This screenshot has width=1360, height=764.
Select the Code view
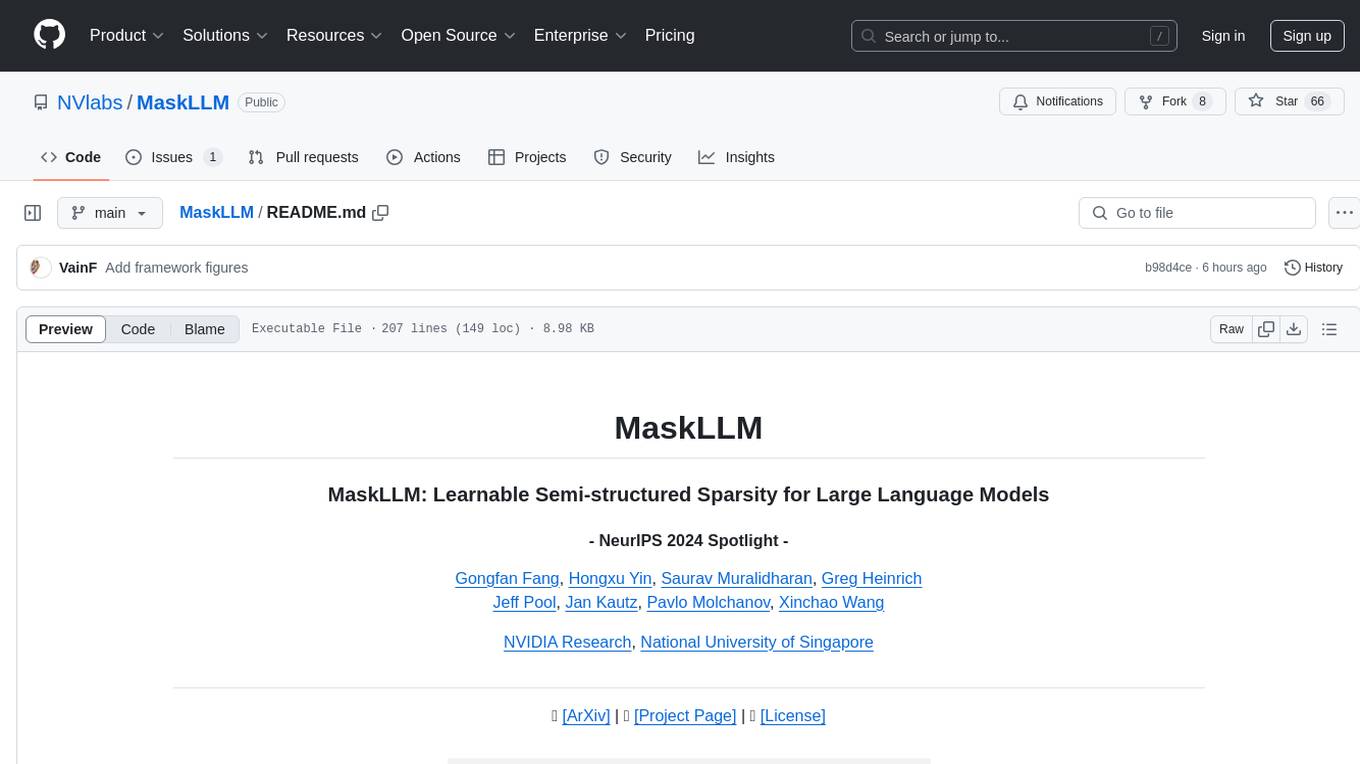pyautogui.click(x=138, y=329)
